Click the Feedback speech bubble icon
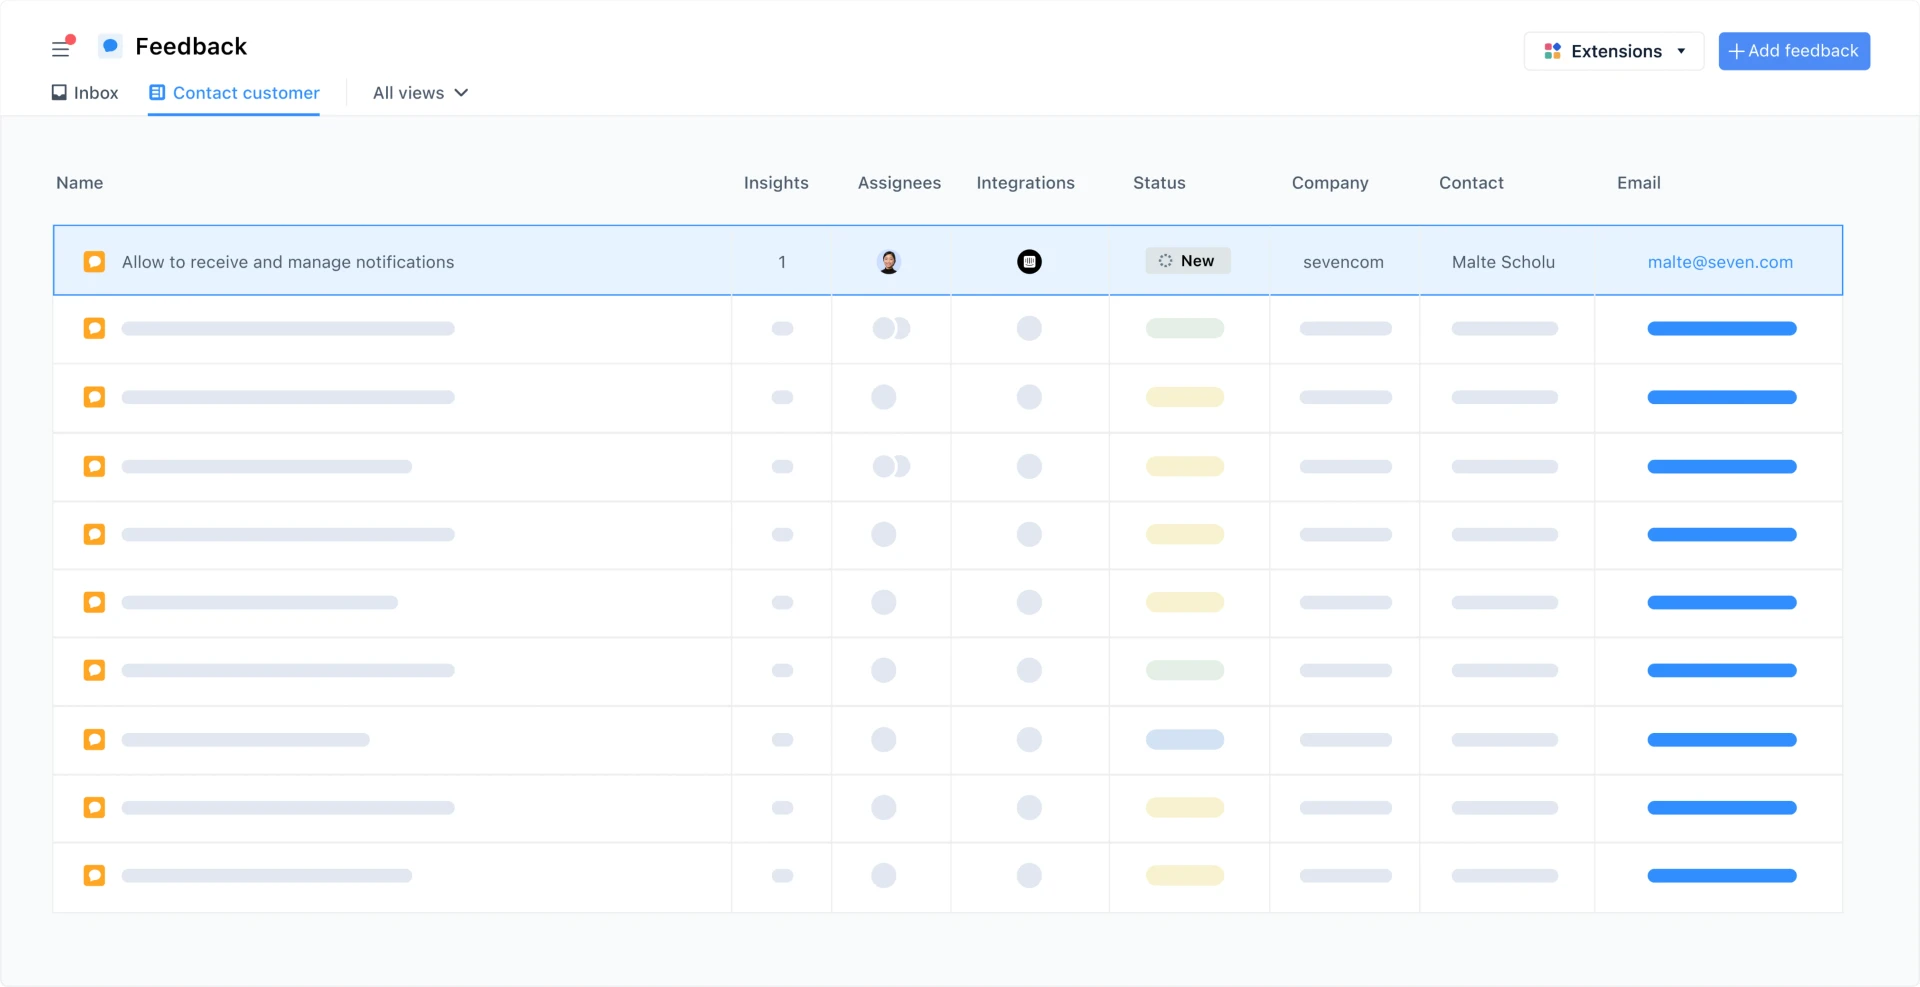 coord(110,46)
